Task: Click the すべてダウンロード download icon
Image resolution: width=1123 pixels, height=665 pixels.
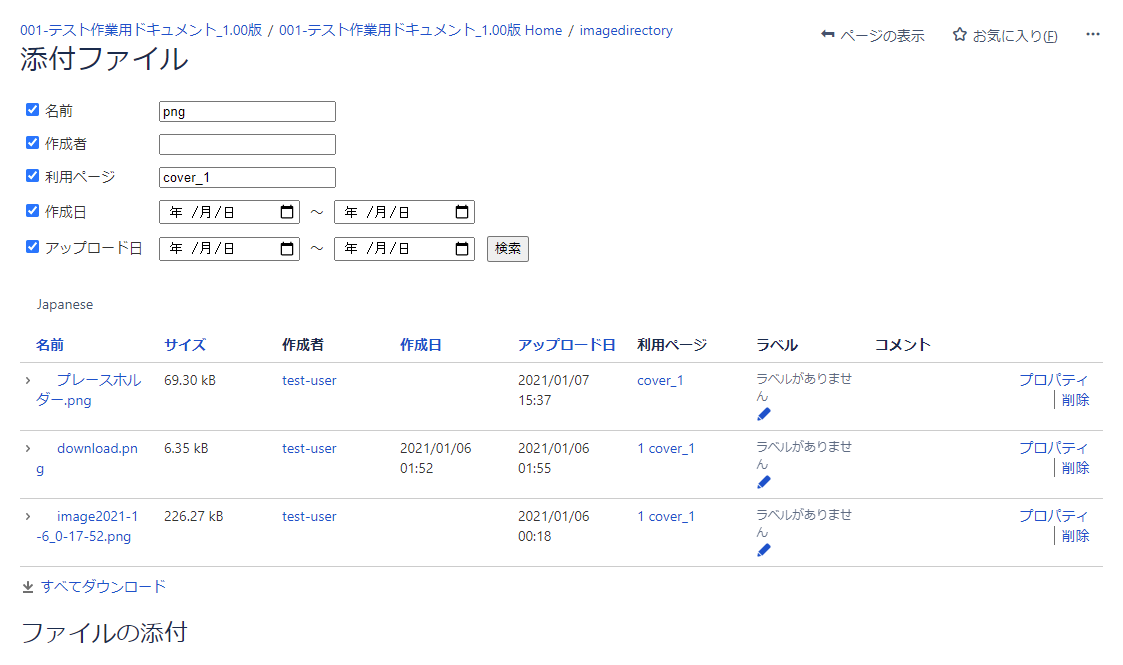Action: (x=28, y=587)
